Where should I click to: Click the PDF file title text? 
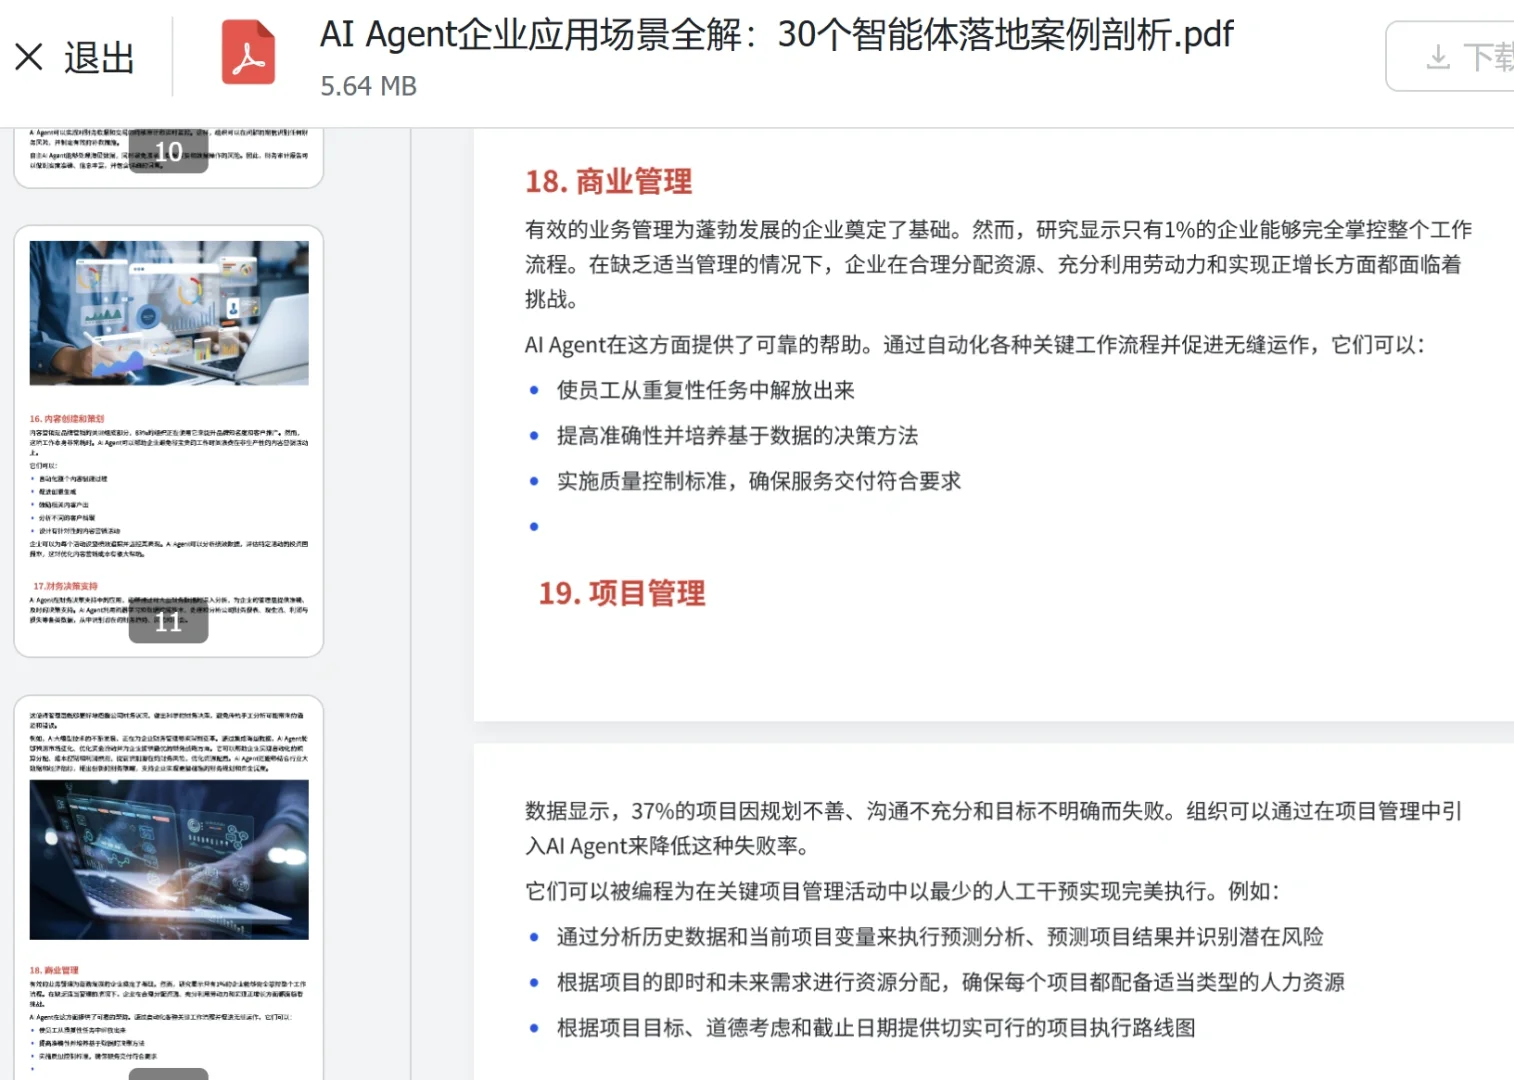[776, 35]
